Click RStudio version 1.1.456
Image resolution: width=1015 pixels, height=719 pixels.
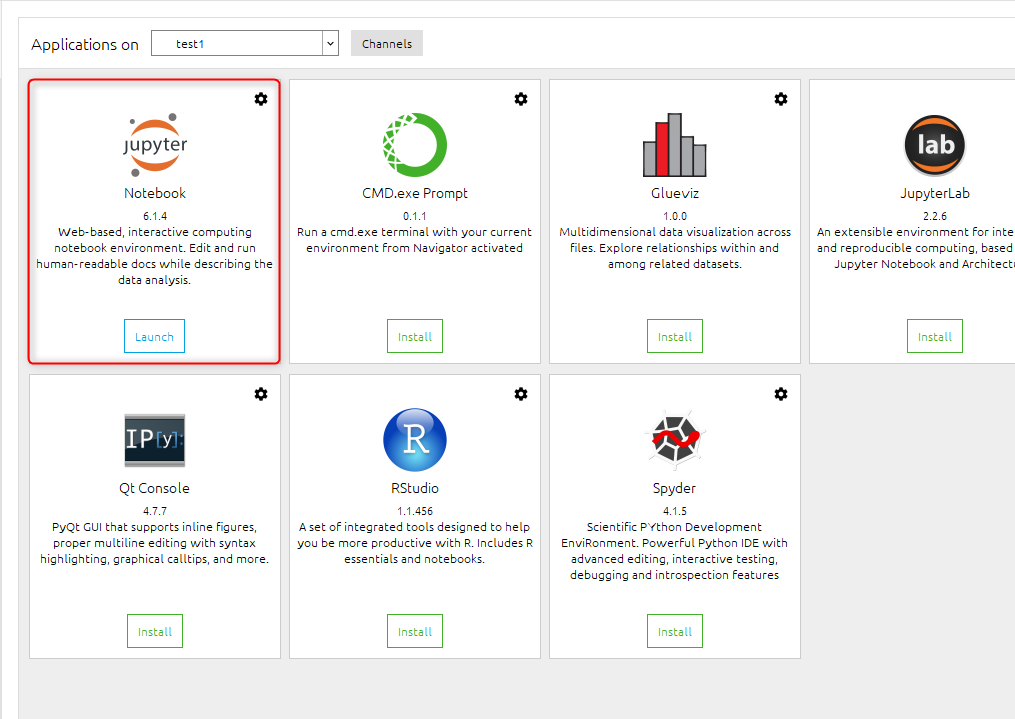(415, 511)
